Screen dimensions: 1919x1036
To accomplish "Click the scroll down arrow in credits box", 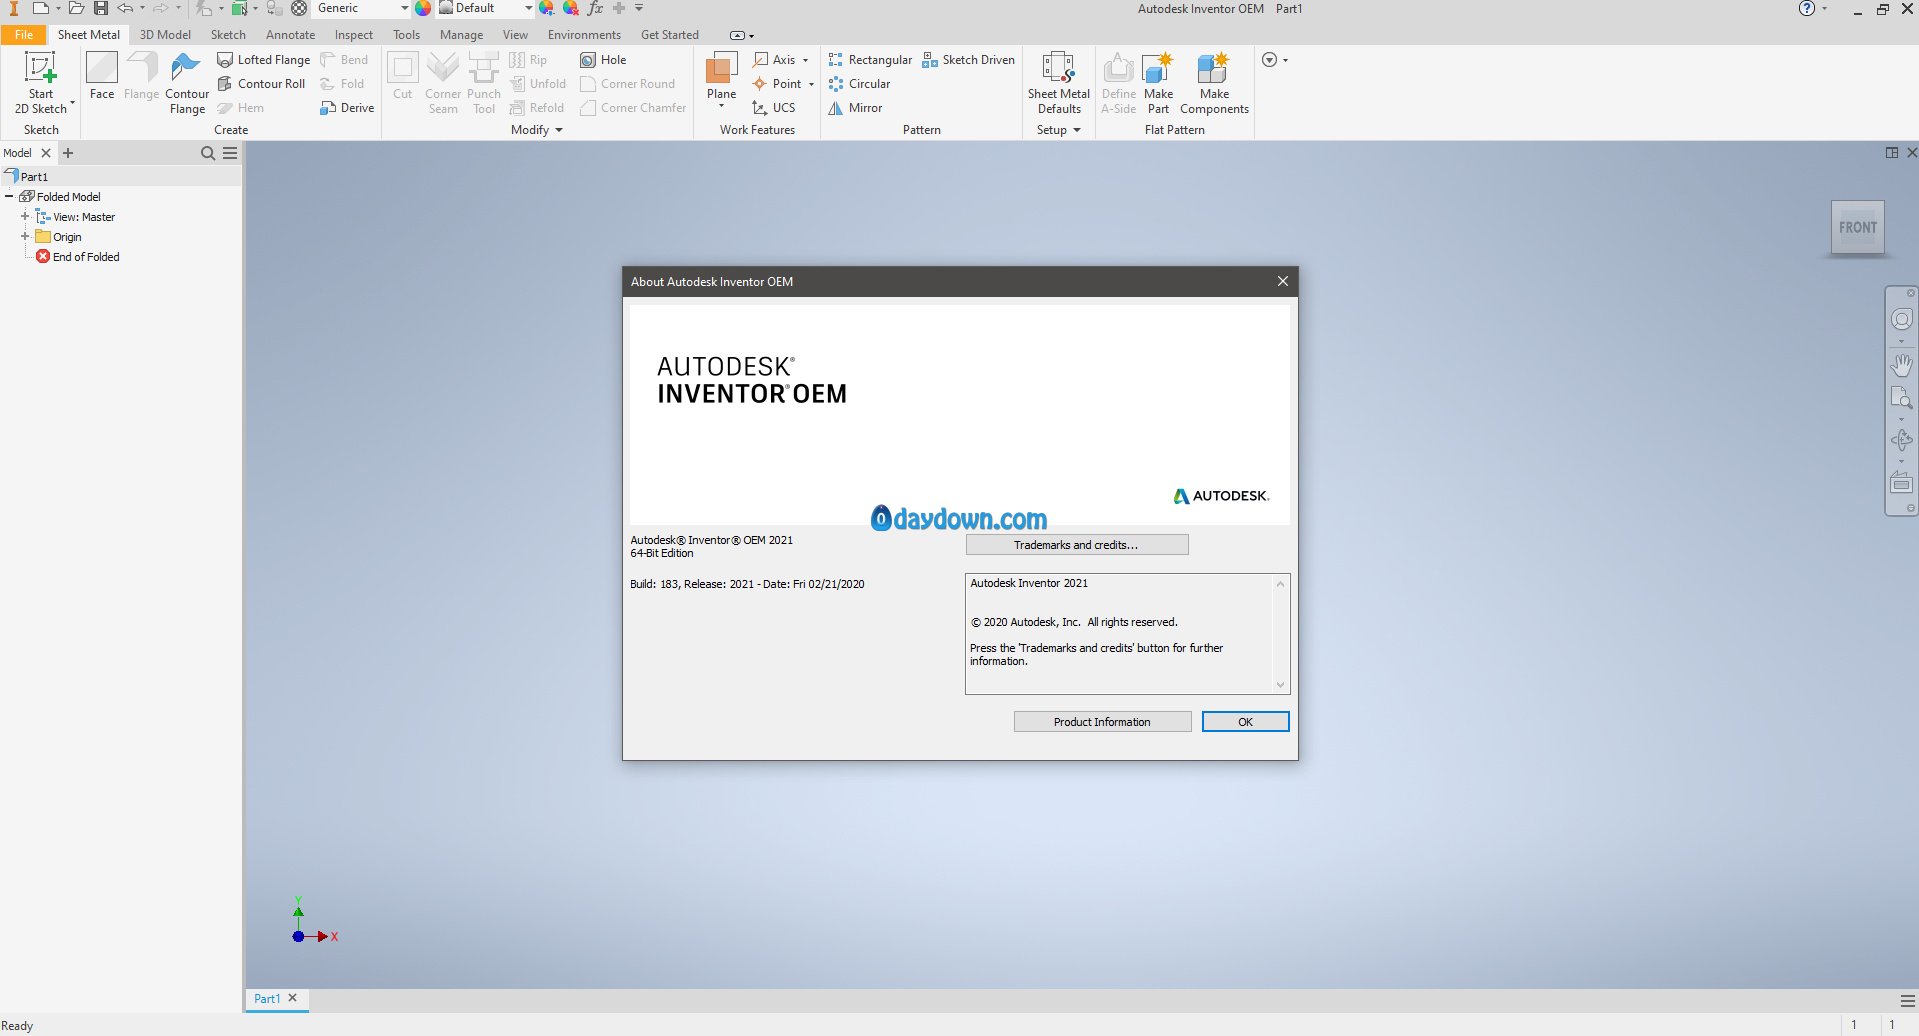I will pos(1280,685).
